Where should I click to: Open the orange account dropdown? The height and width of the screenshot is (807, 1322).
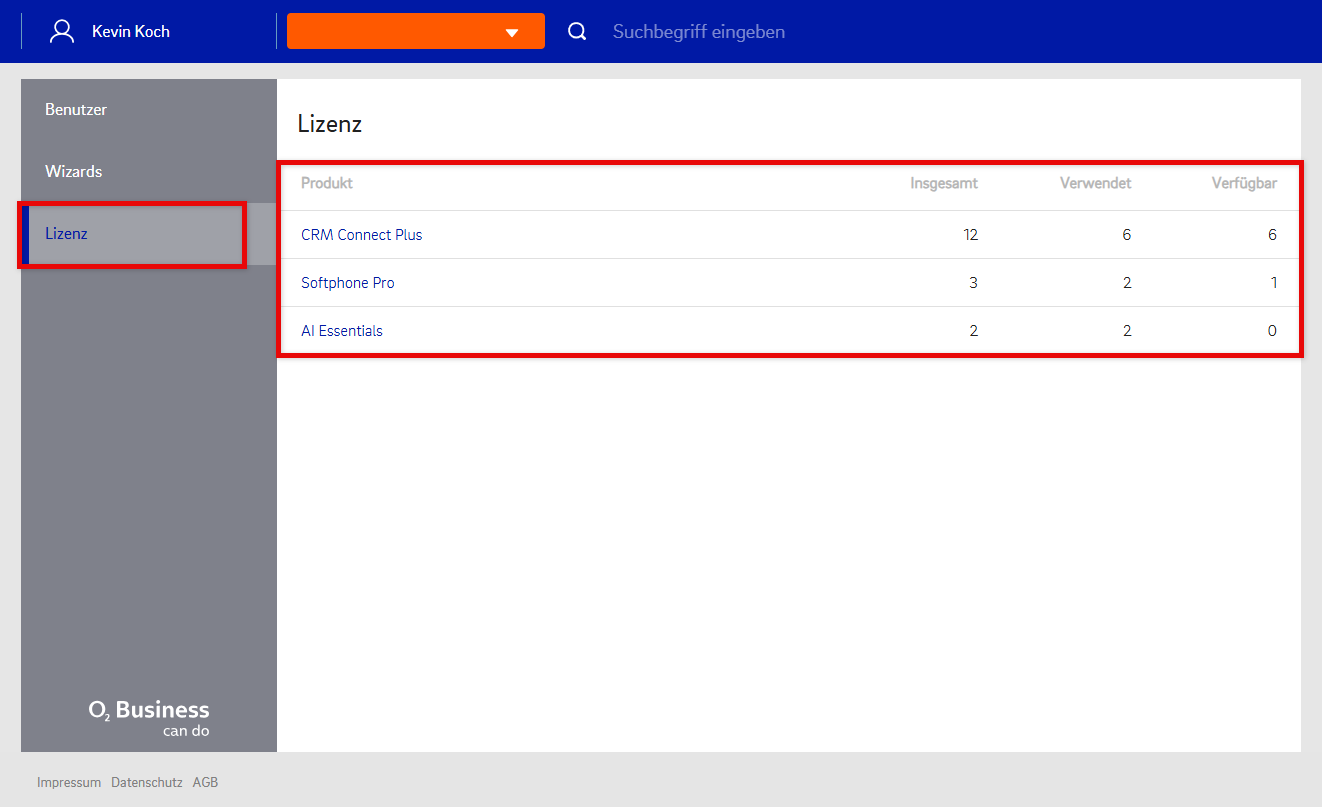point(415,31)
